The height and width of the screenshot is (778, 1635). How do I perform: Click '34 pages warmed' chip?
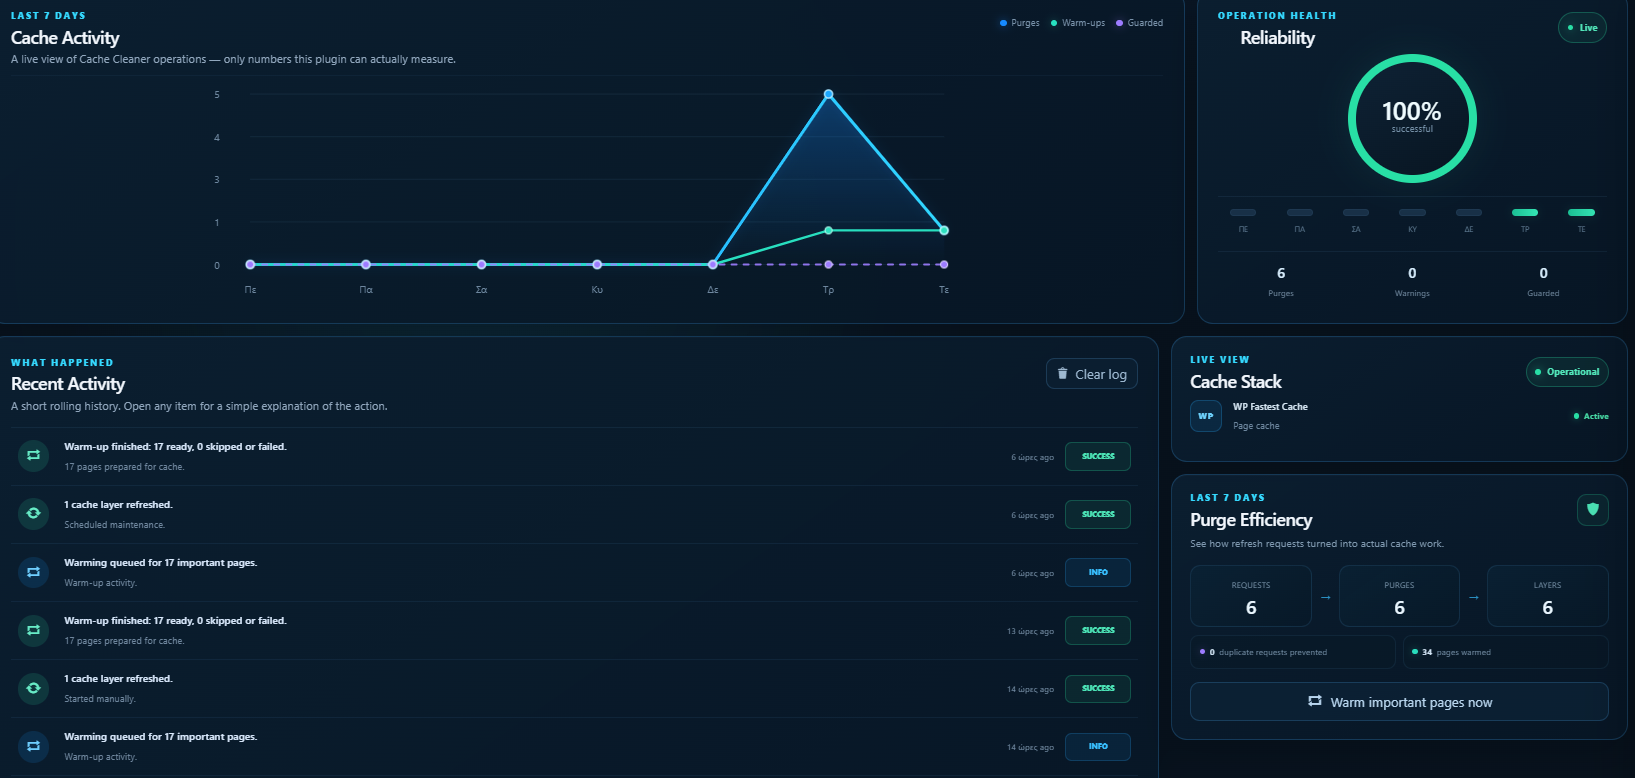[x=1506, y=652]
